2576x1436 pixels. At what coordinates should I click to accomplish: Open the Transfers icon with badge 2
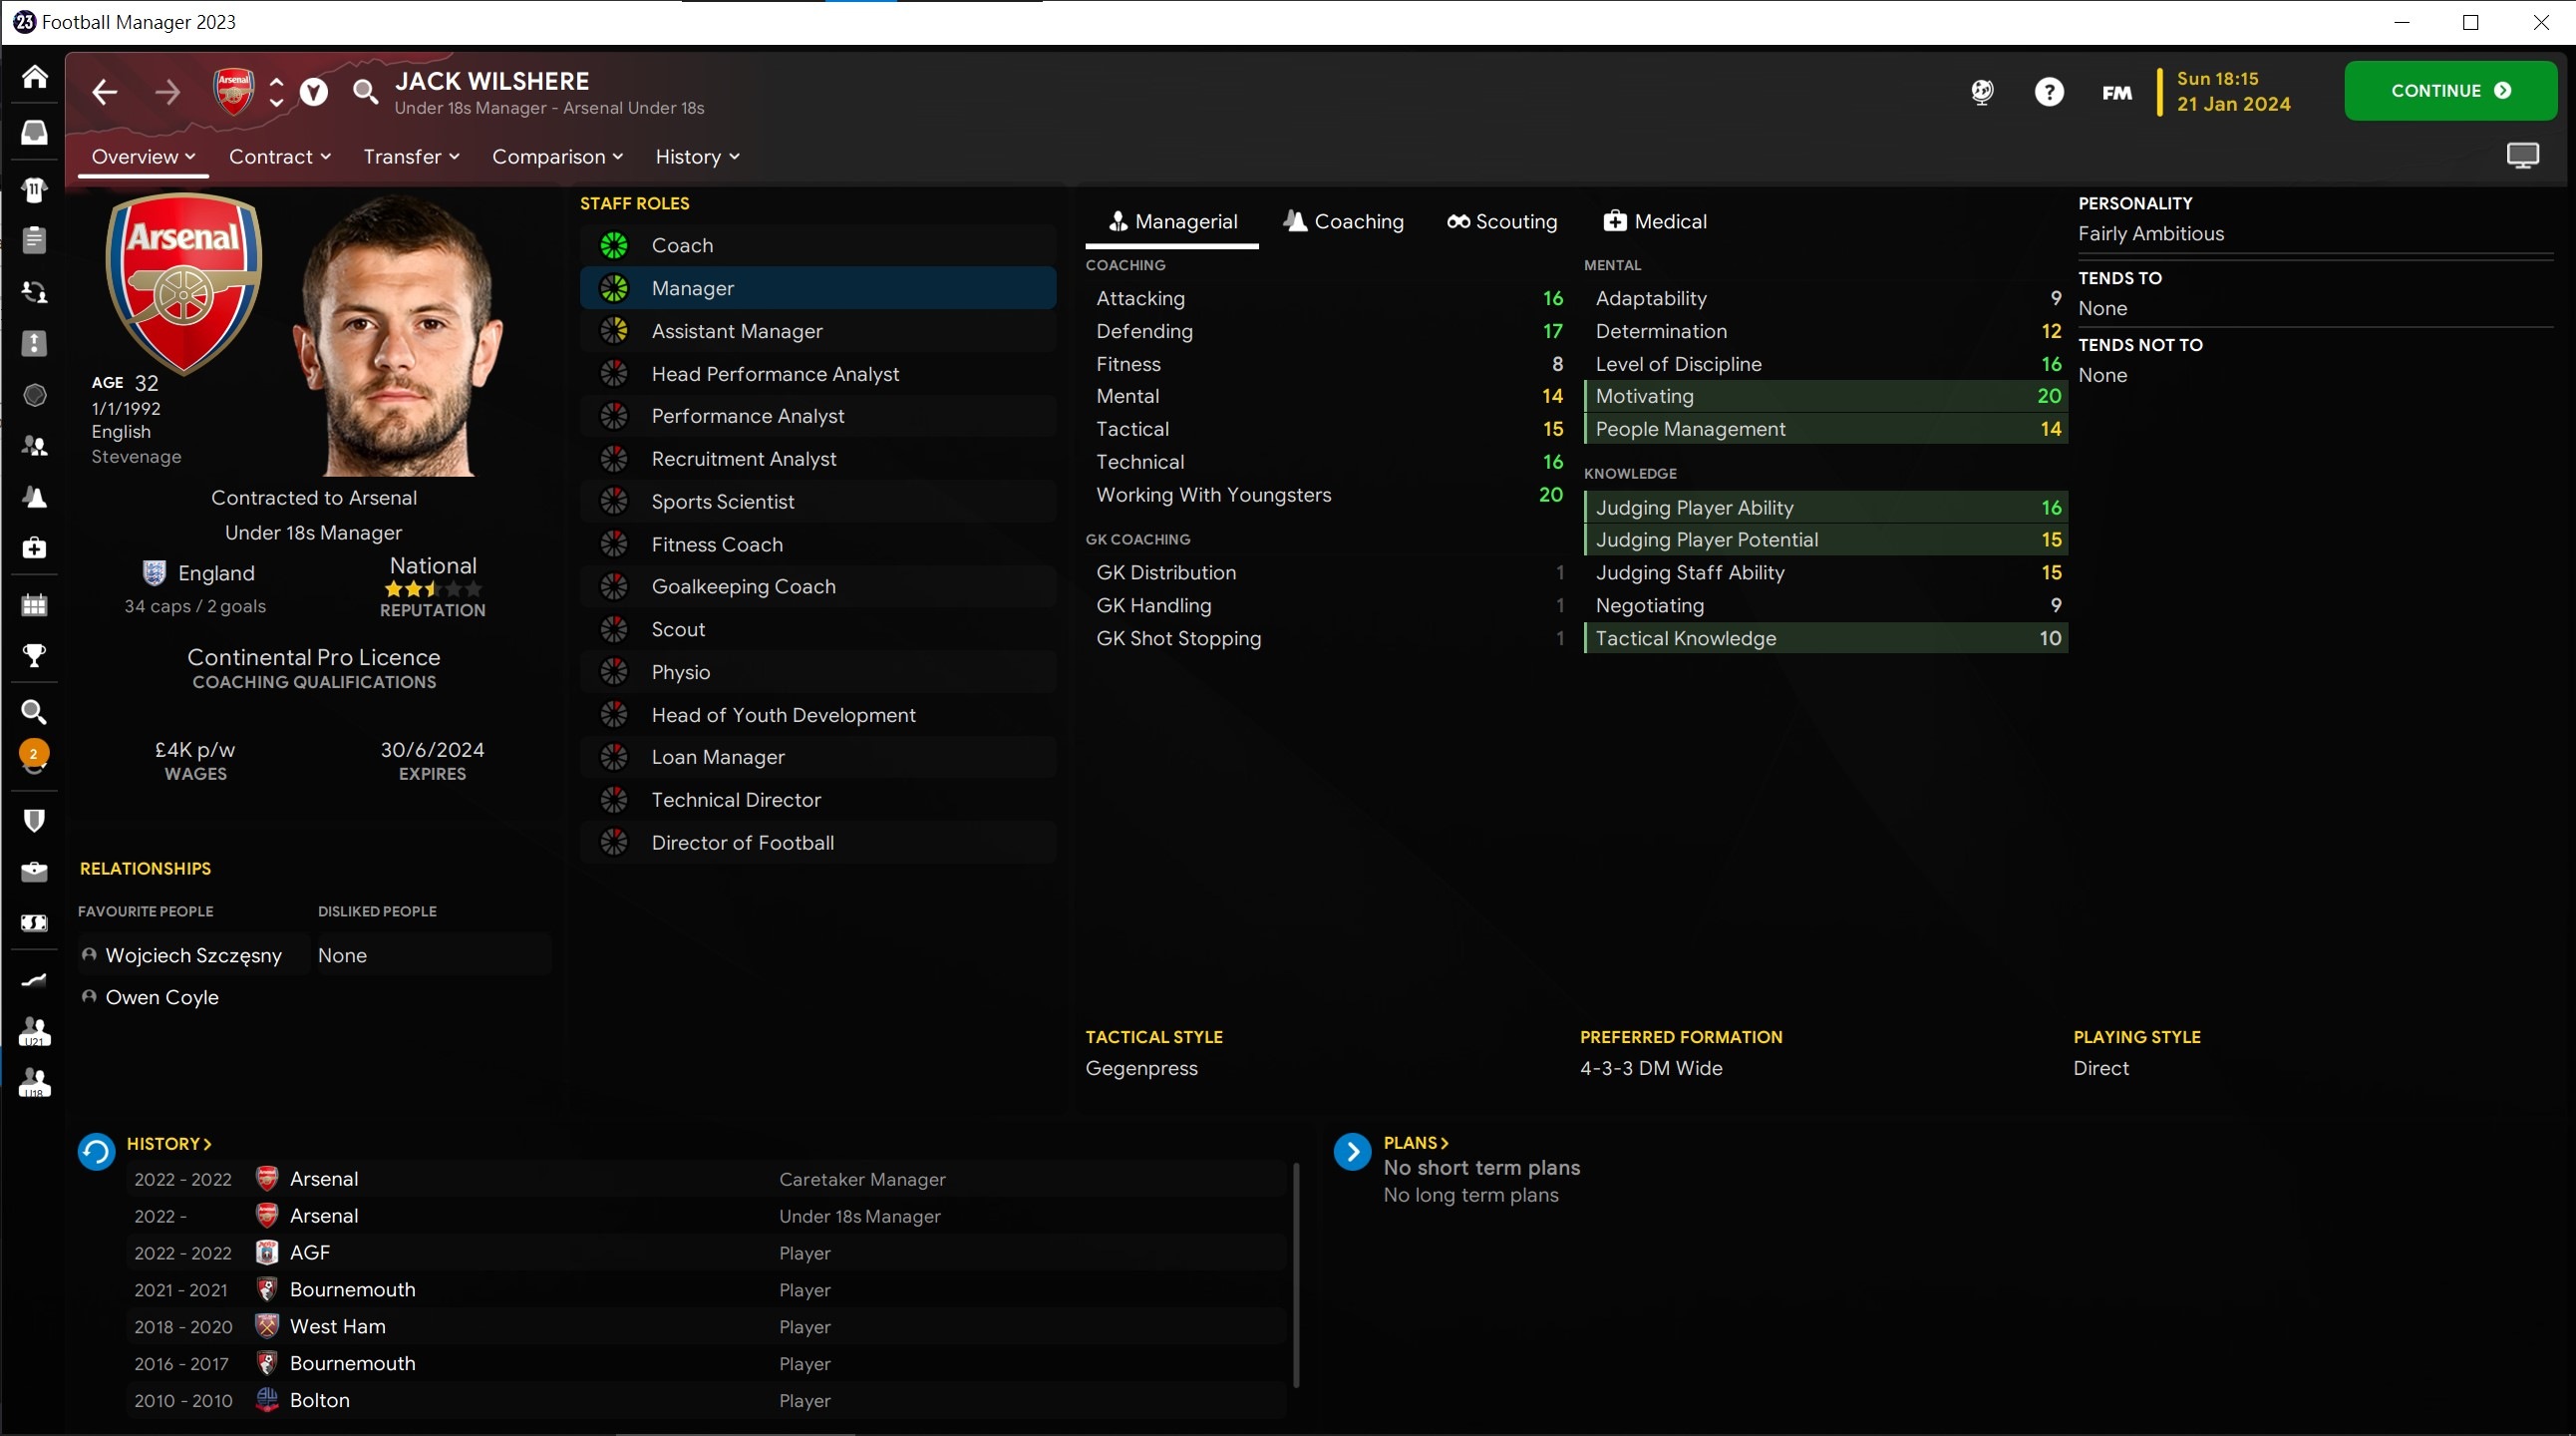point(35,757)
